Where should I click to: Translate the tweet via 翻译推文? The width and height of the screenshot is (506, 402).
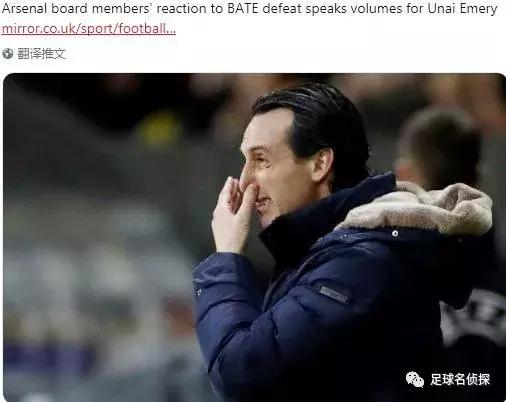coord(41,54)
